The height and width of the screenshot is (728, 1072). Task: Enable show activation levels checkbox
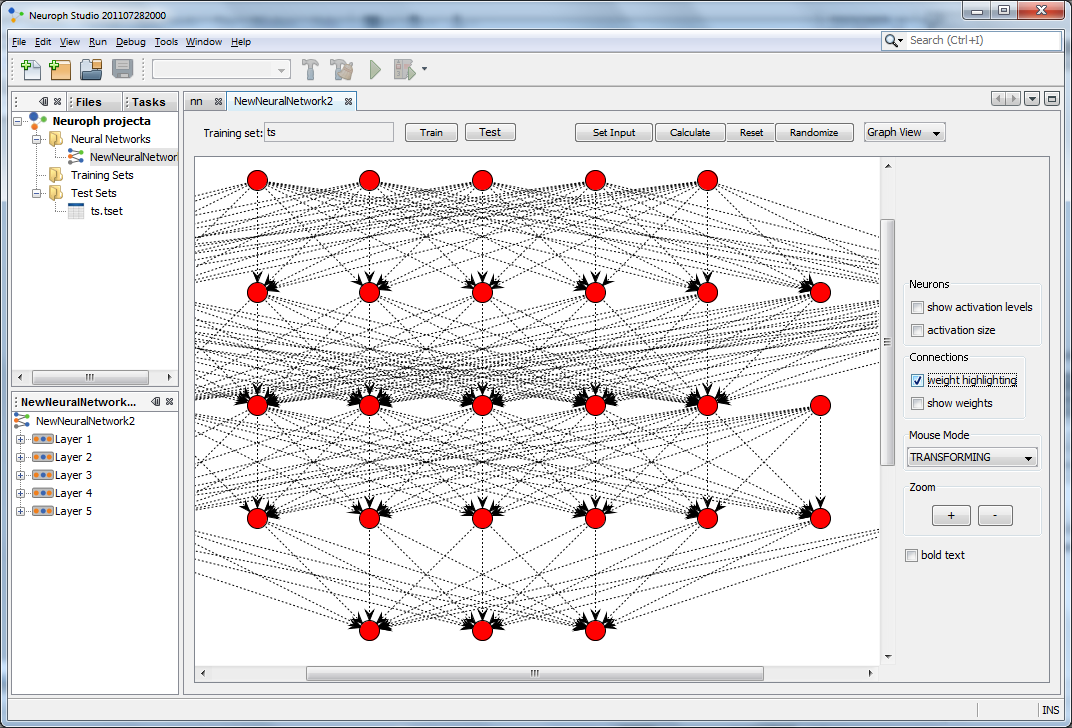coord(917,307)
